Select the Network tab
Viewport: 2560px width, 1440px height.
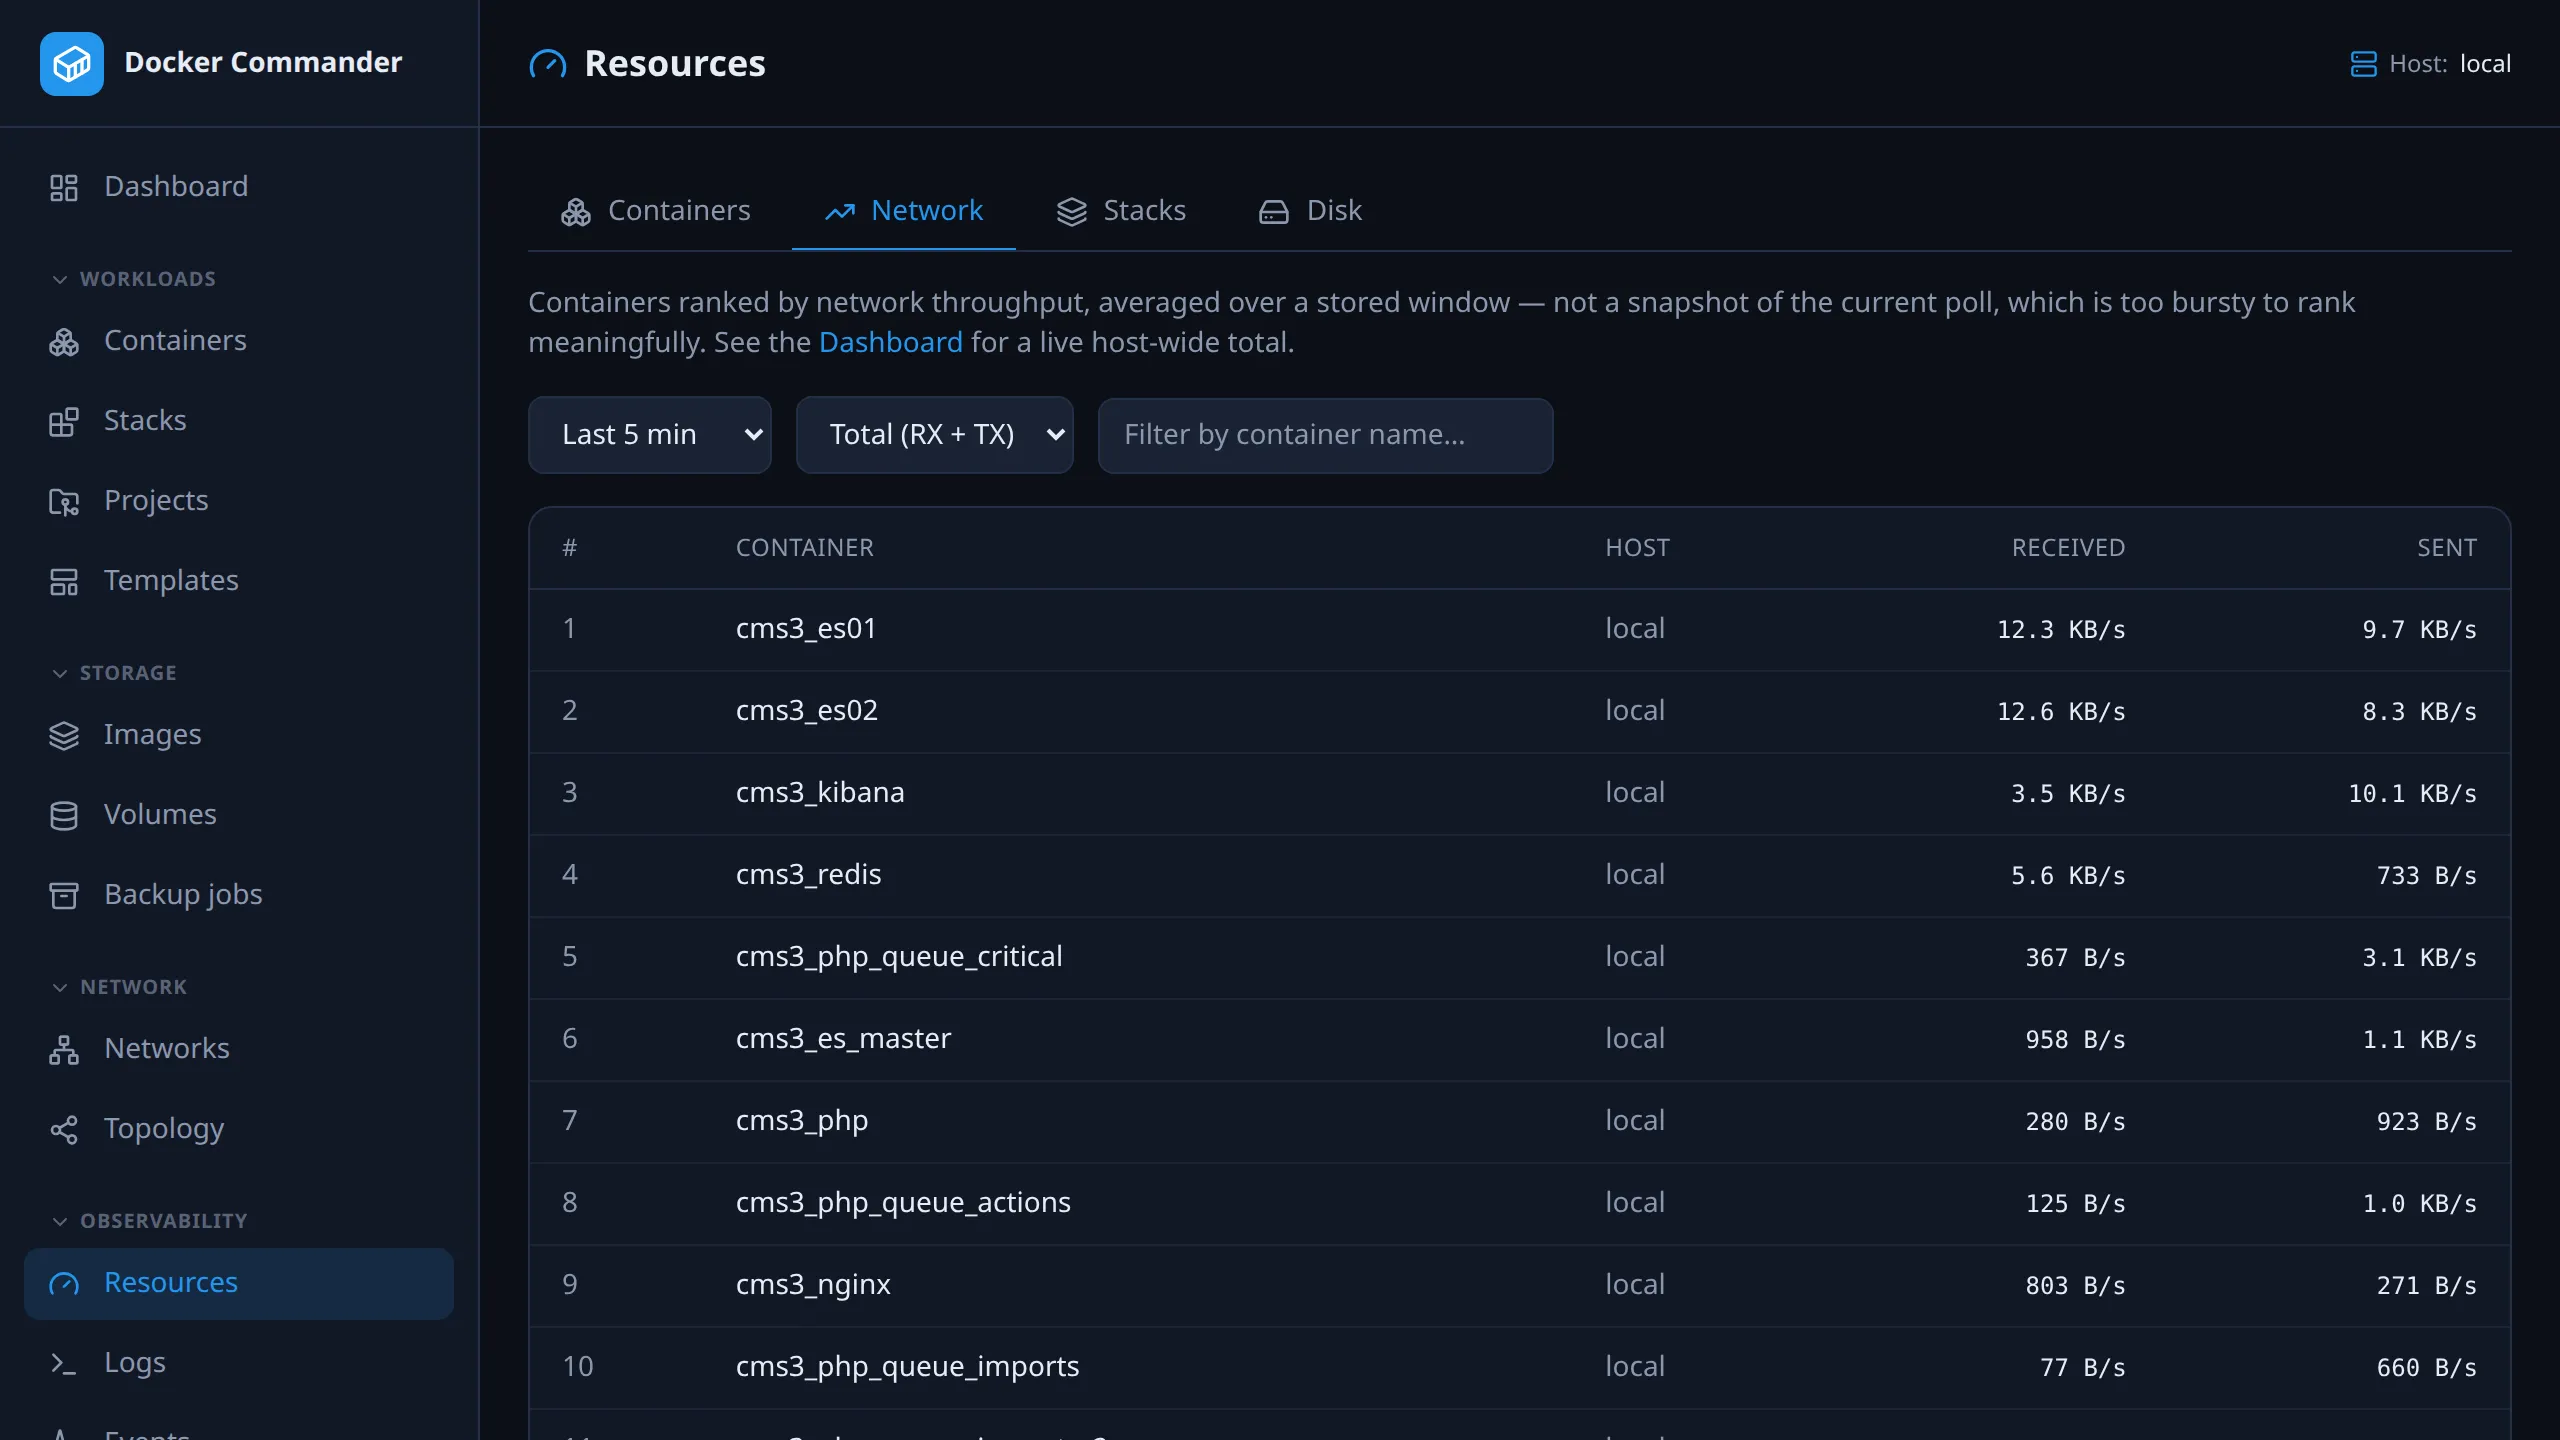[903, 211]
